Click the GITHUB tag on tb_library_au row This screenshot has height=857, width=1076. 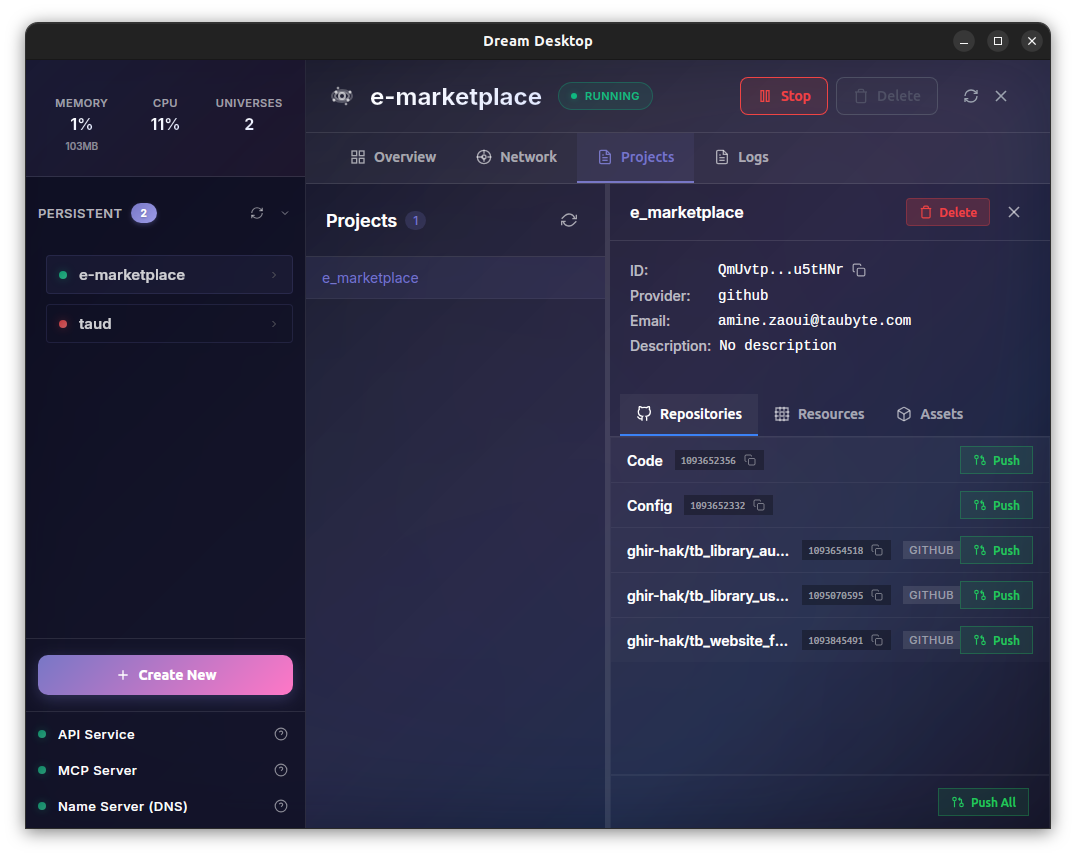click(931, 550)
